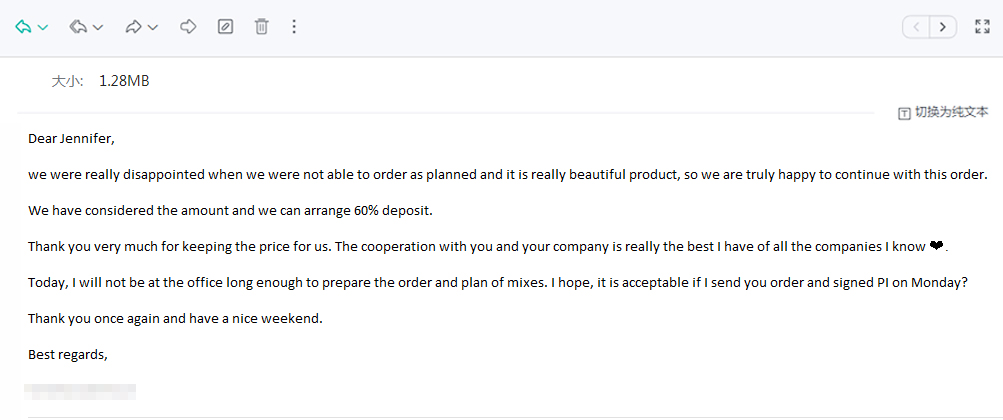
Task: Go to the next email
Action: click(943, 27)
